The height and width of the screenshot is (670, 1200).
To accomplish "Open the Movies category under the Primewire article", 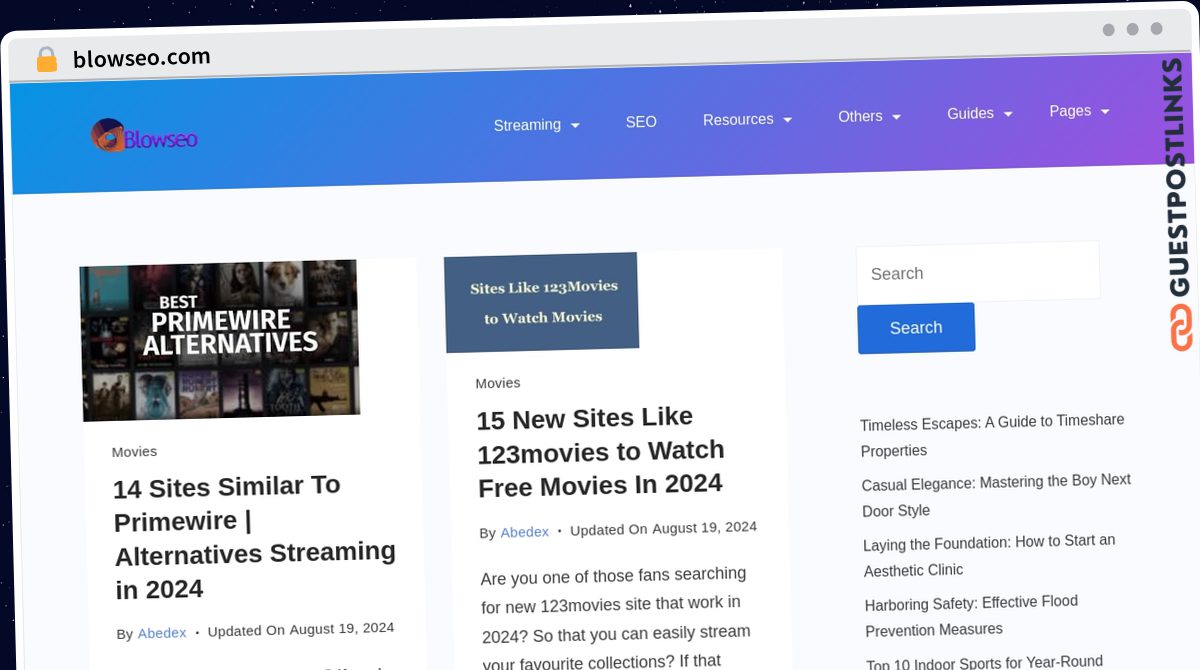I will (134, 451).
